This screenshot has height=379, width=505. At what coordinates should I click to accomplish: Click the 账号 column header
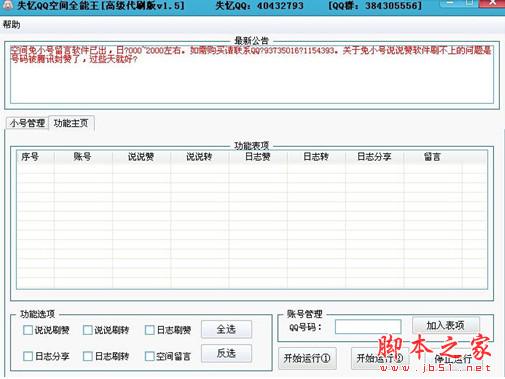click(83, 157)
